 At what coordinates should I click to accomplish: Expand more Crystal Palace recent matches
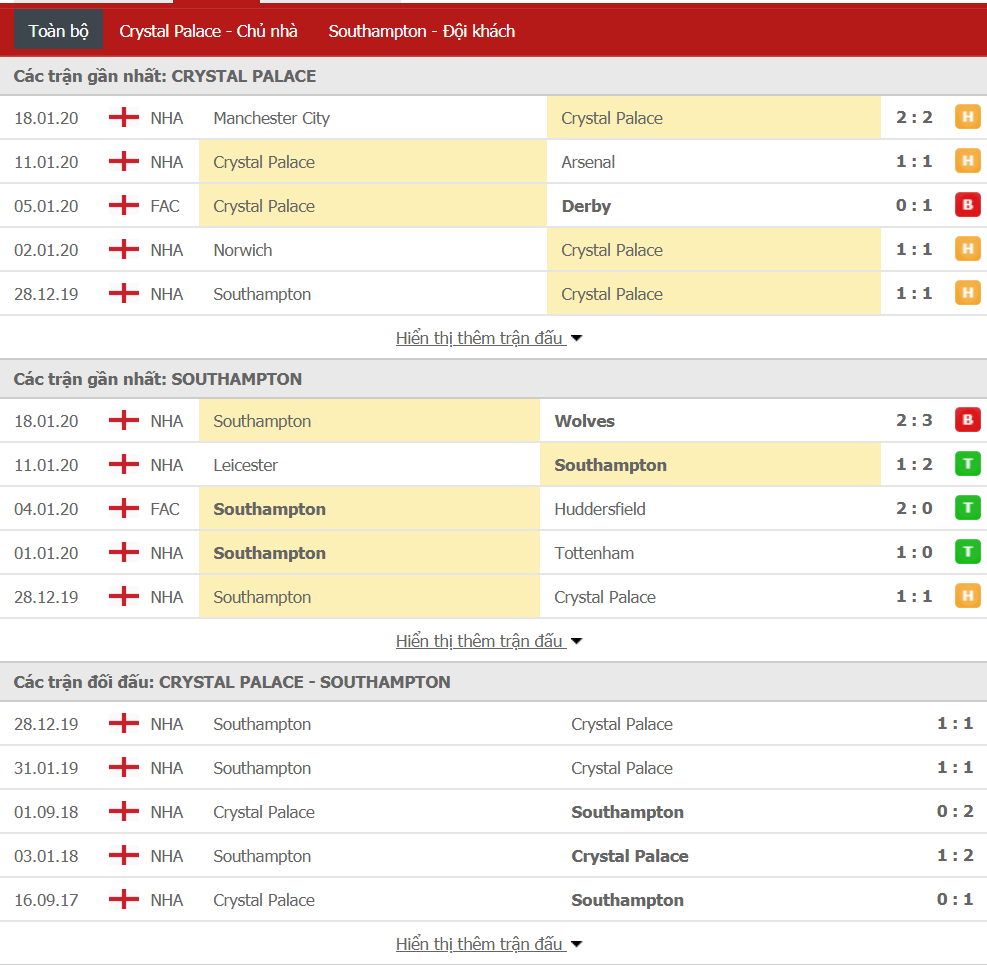click(x=488, y=338)
